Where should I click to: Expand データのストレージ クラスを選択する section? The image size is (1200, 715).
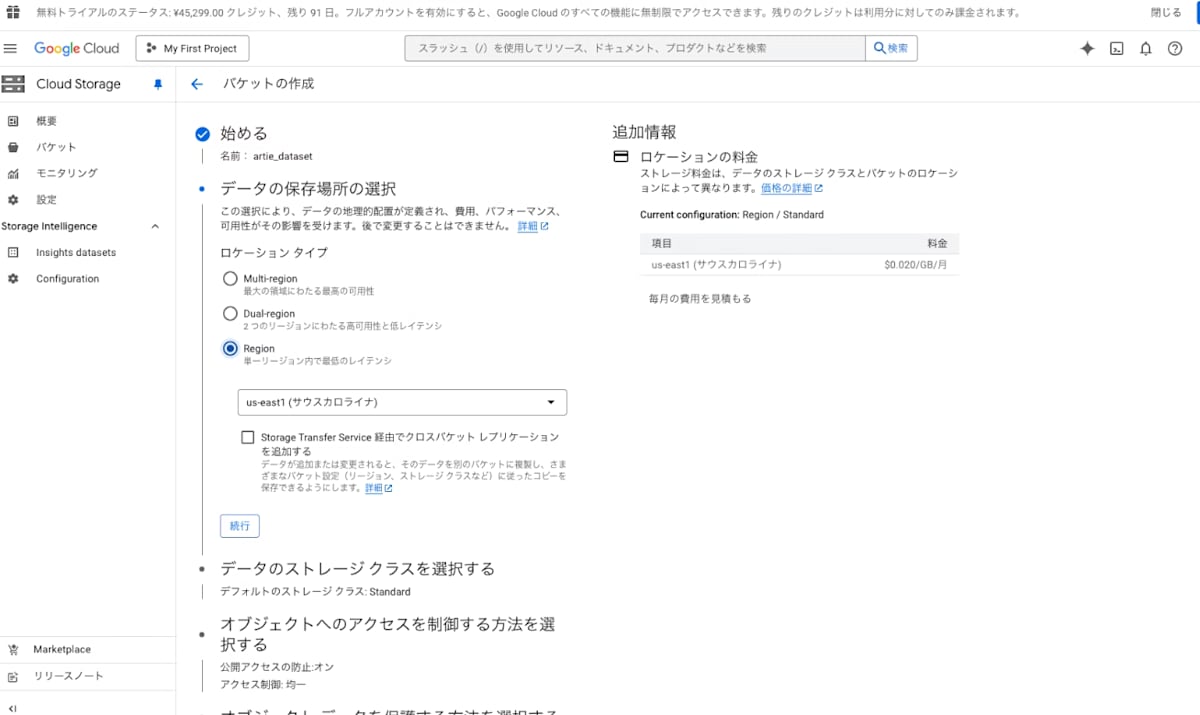pos(357,569)
